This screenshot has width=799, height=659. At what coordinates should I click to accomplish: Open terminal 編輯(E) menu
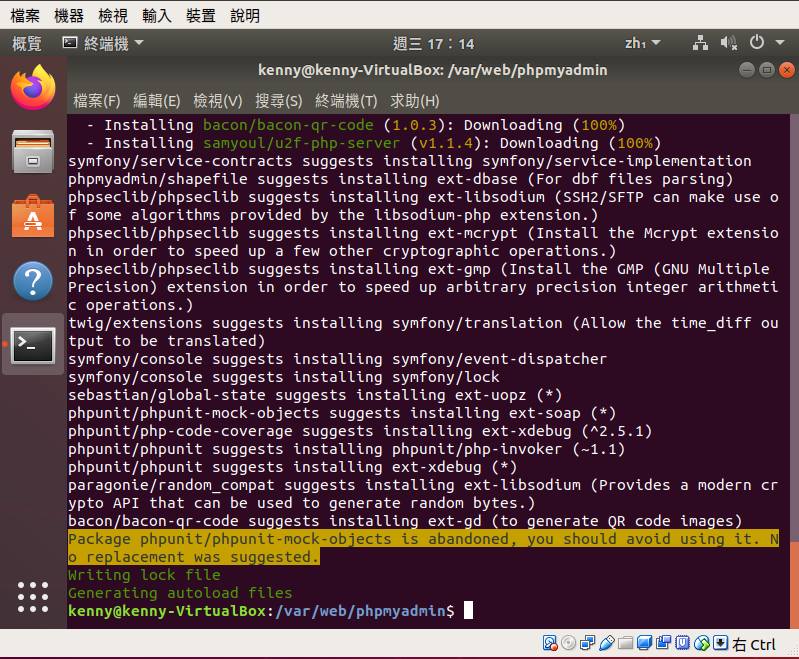[157, 101]
